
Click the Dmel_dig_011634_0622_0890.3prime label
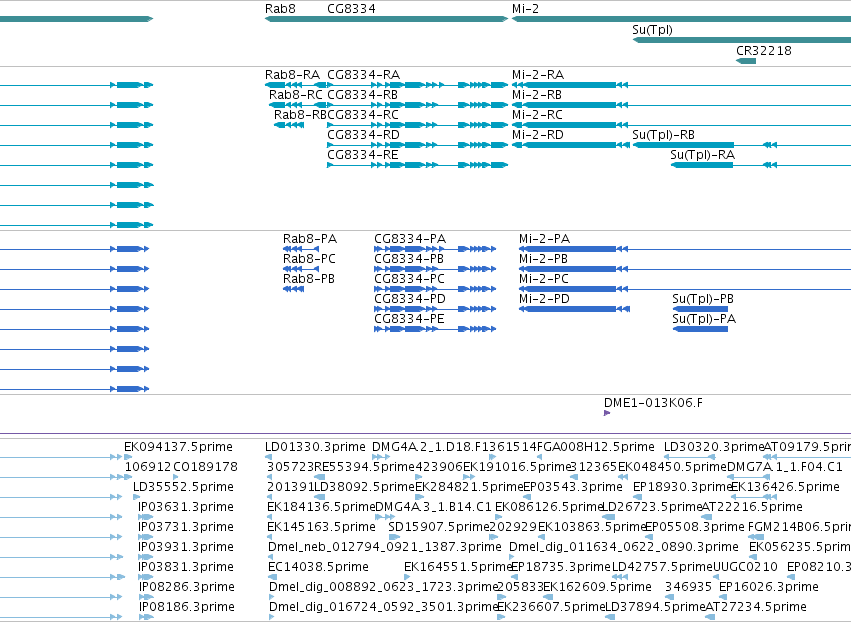click(624, 547)
